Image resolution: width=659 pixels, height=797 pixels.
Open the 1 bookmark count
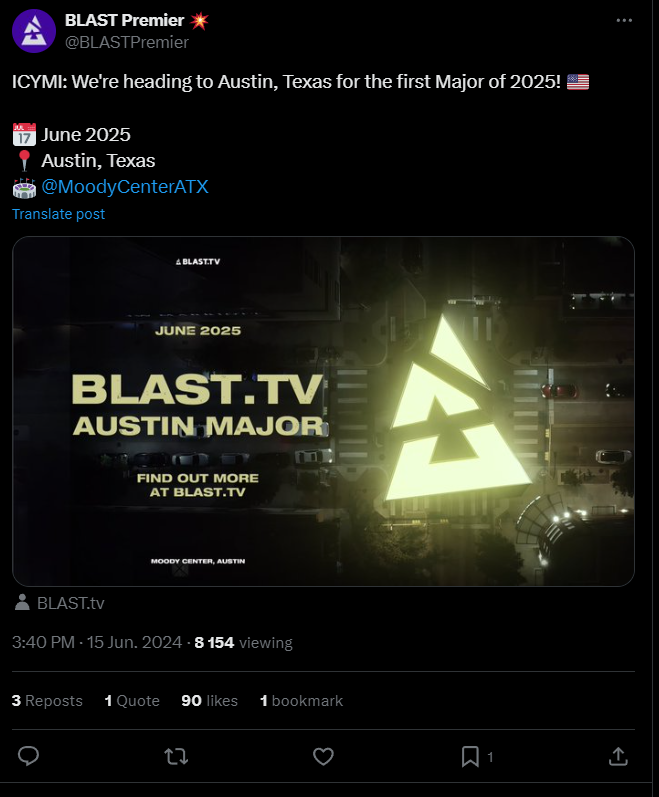click(x=301, y=700)
